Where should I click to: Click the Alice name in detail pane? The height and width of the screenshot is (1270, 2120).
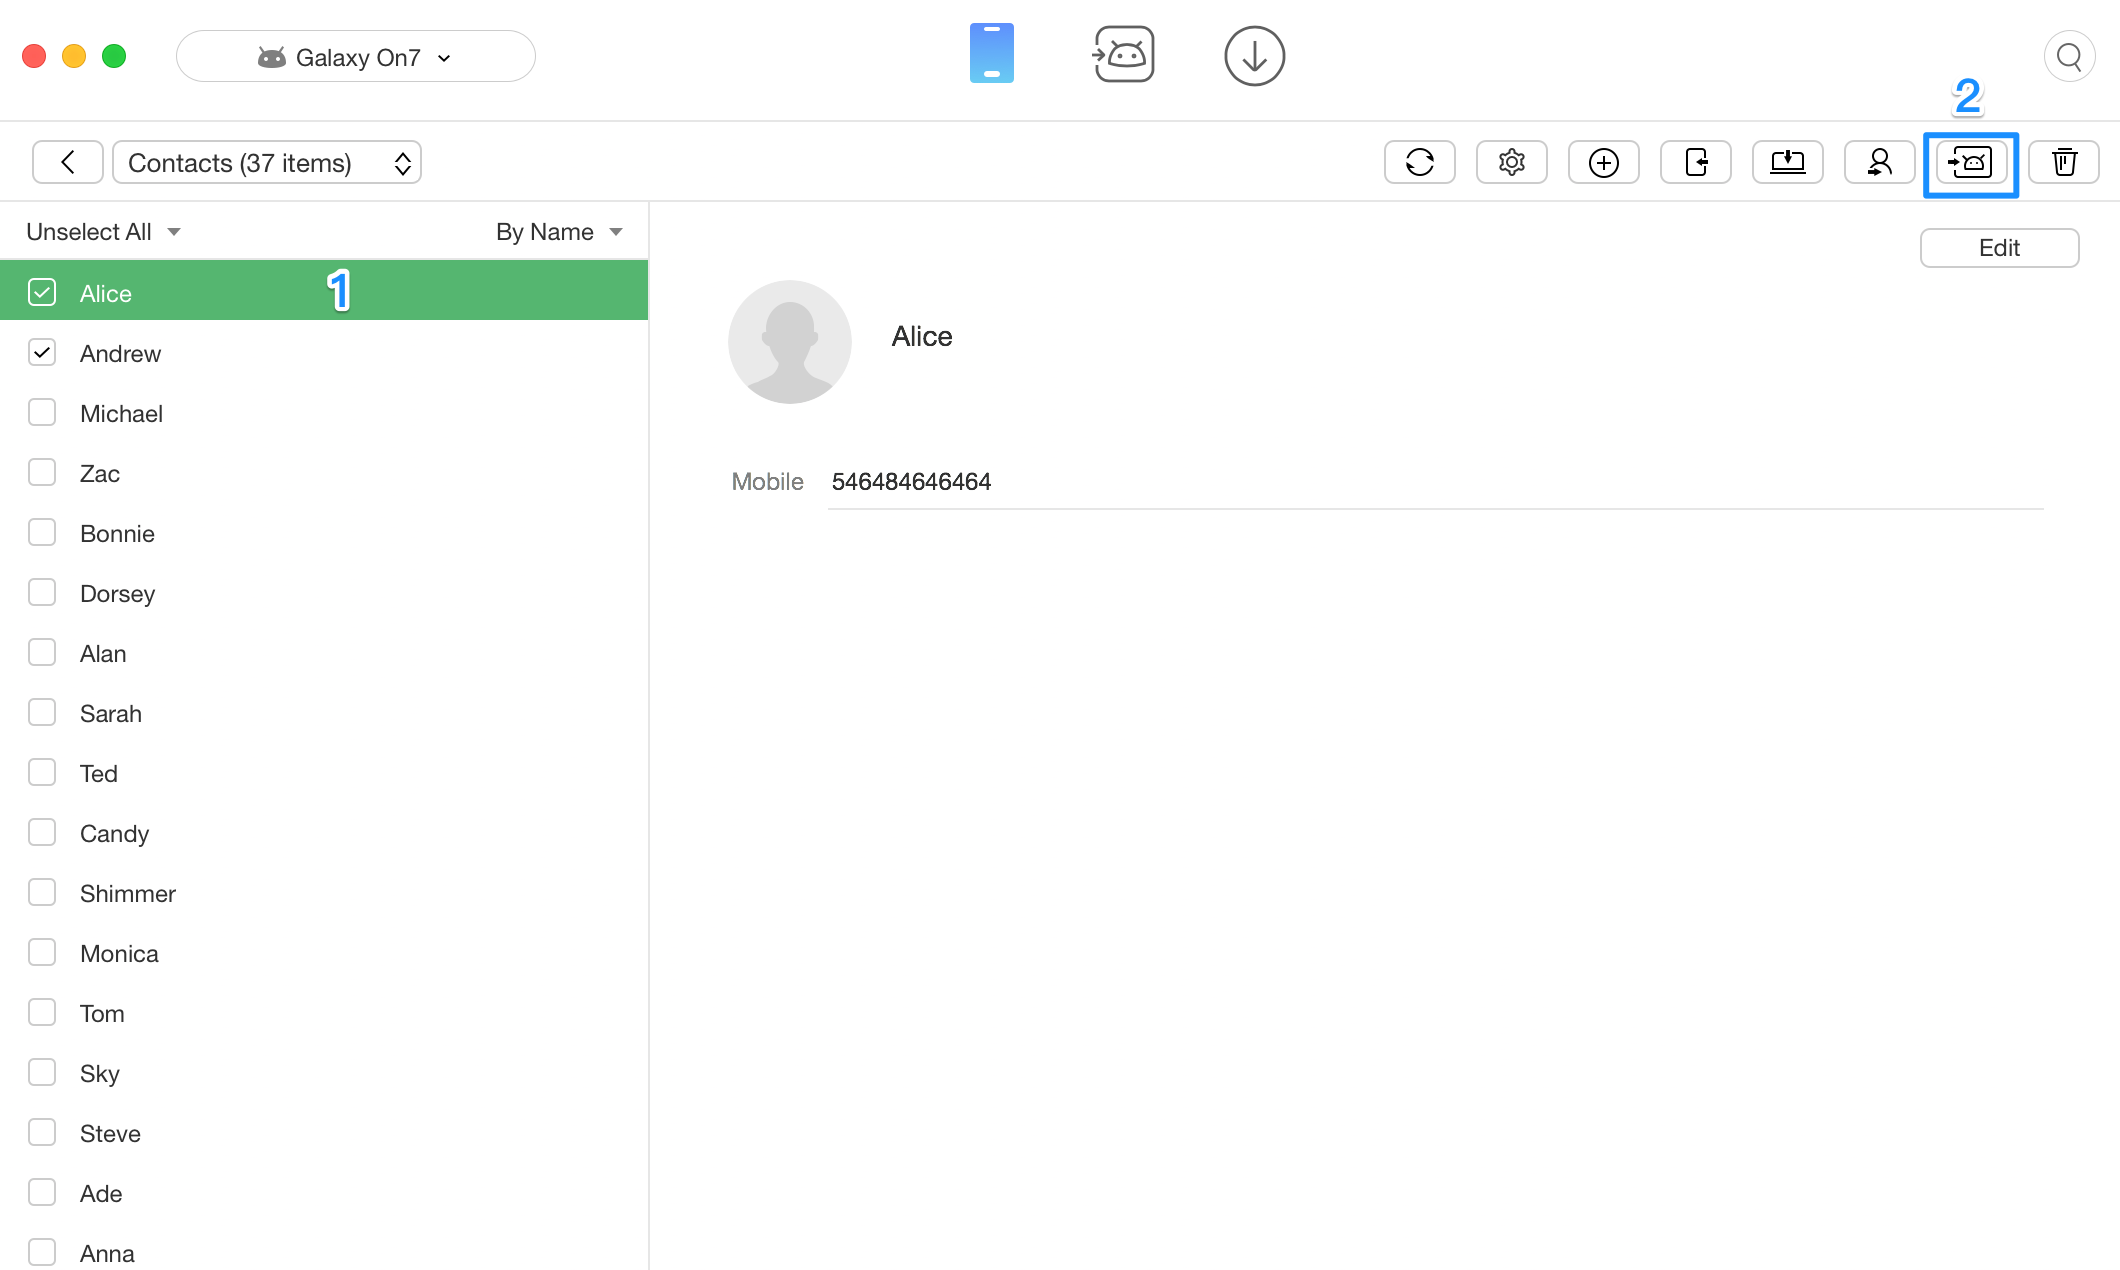(922, 337)
